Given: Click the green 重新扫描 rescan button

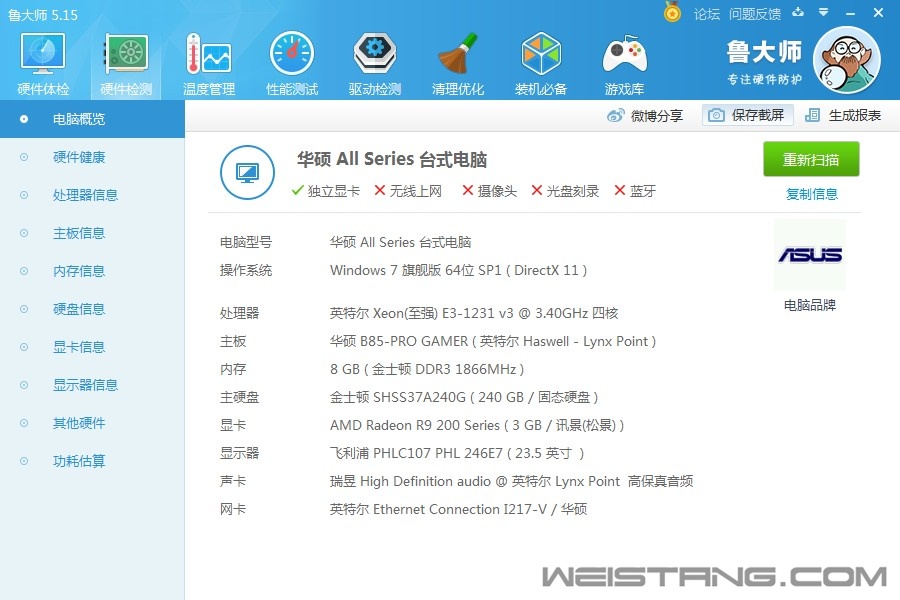Looking at the screenshot, I should click(811, 159).
